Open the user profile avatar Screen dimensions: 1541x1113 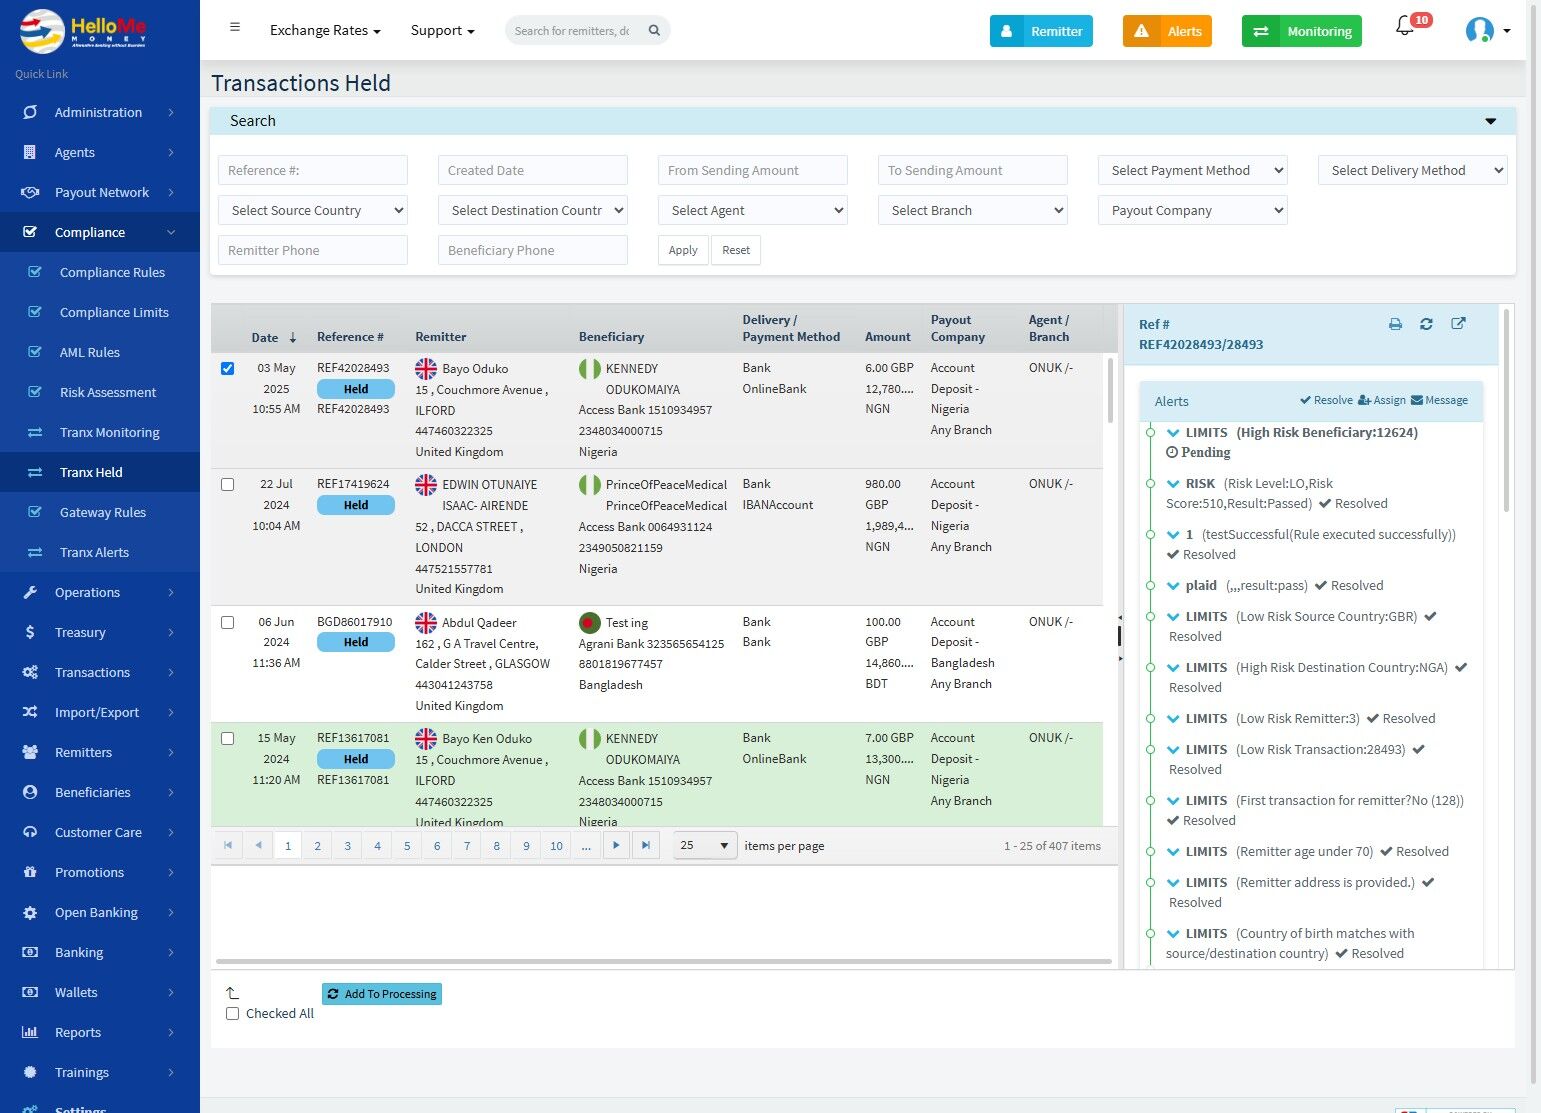(x=1479, y=31)
